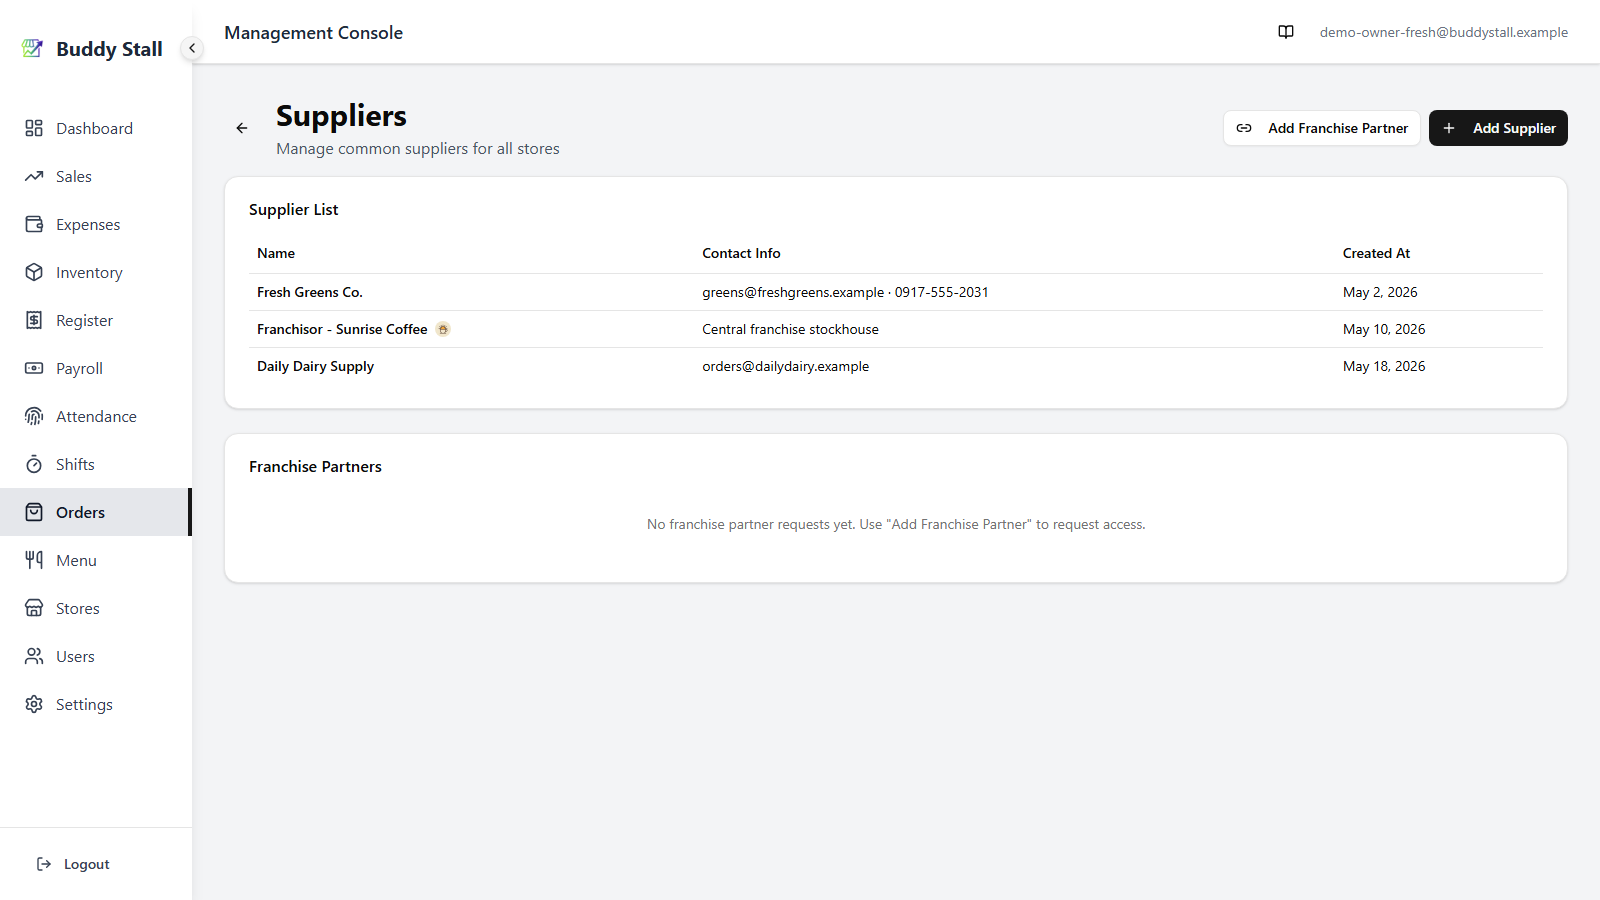Click the Buddy Stall logo icon
The image size is (1600, 900).
[32, 48]
